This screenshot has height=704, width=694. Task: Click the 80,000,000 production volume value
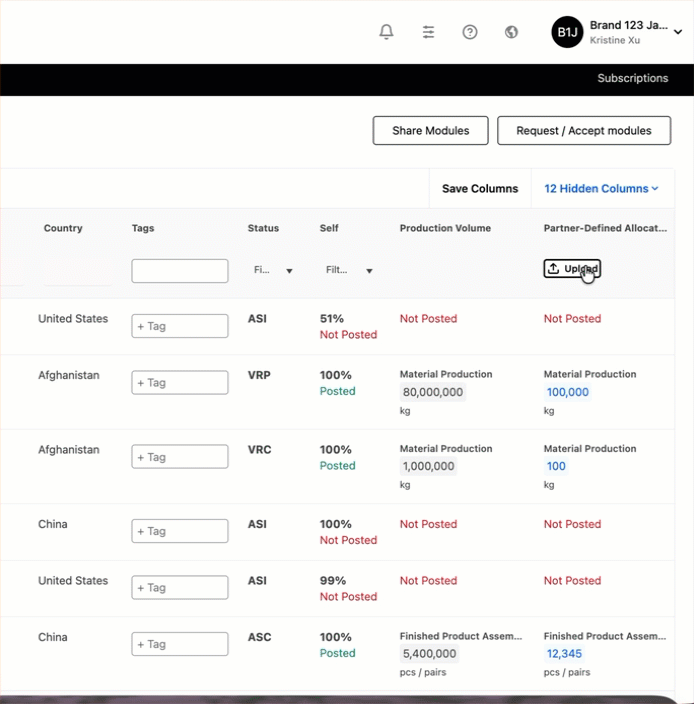(x=433, y=392)
